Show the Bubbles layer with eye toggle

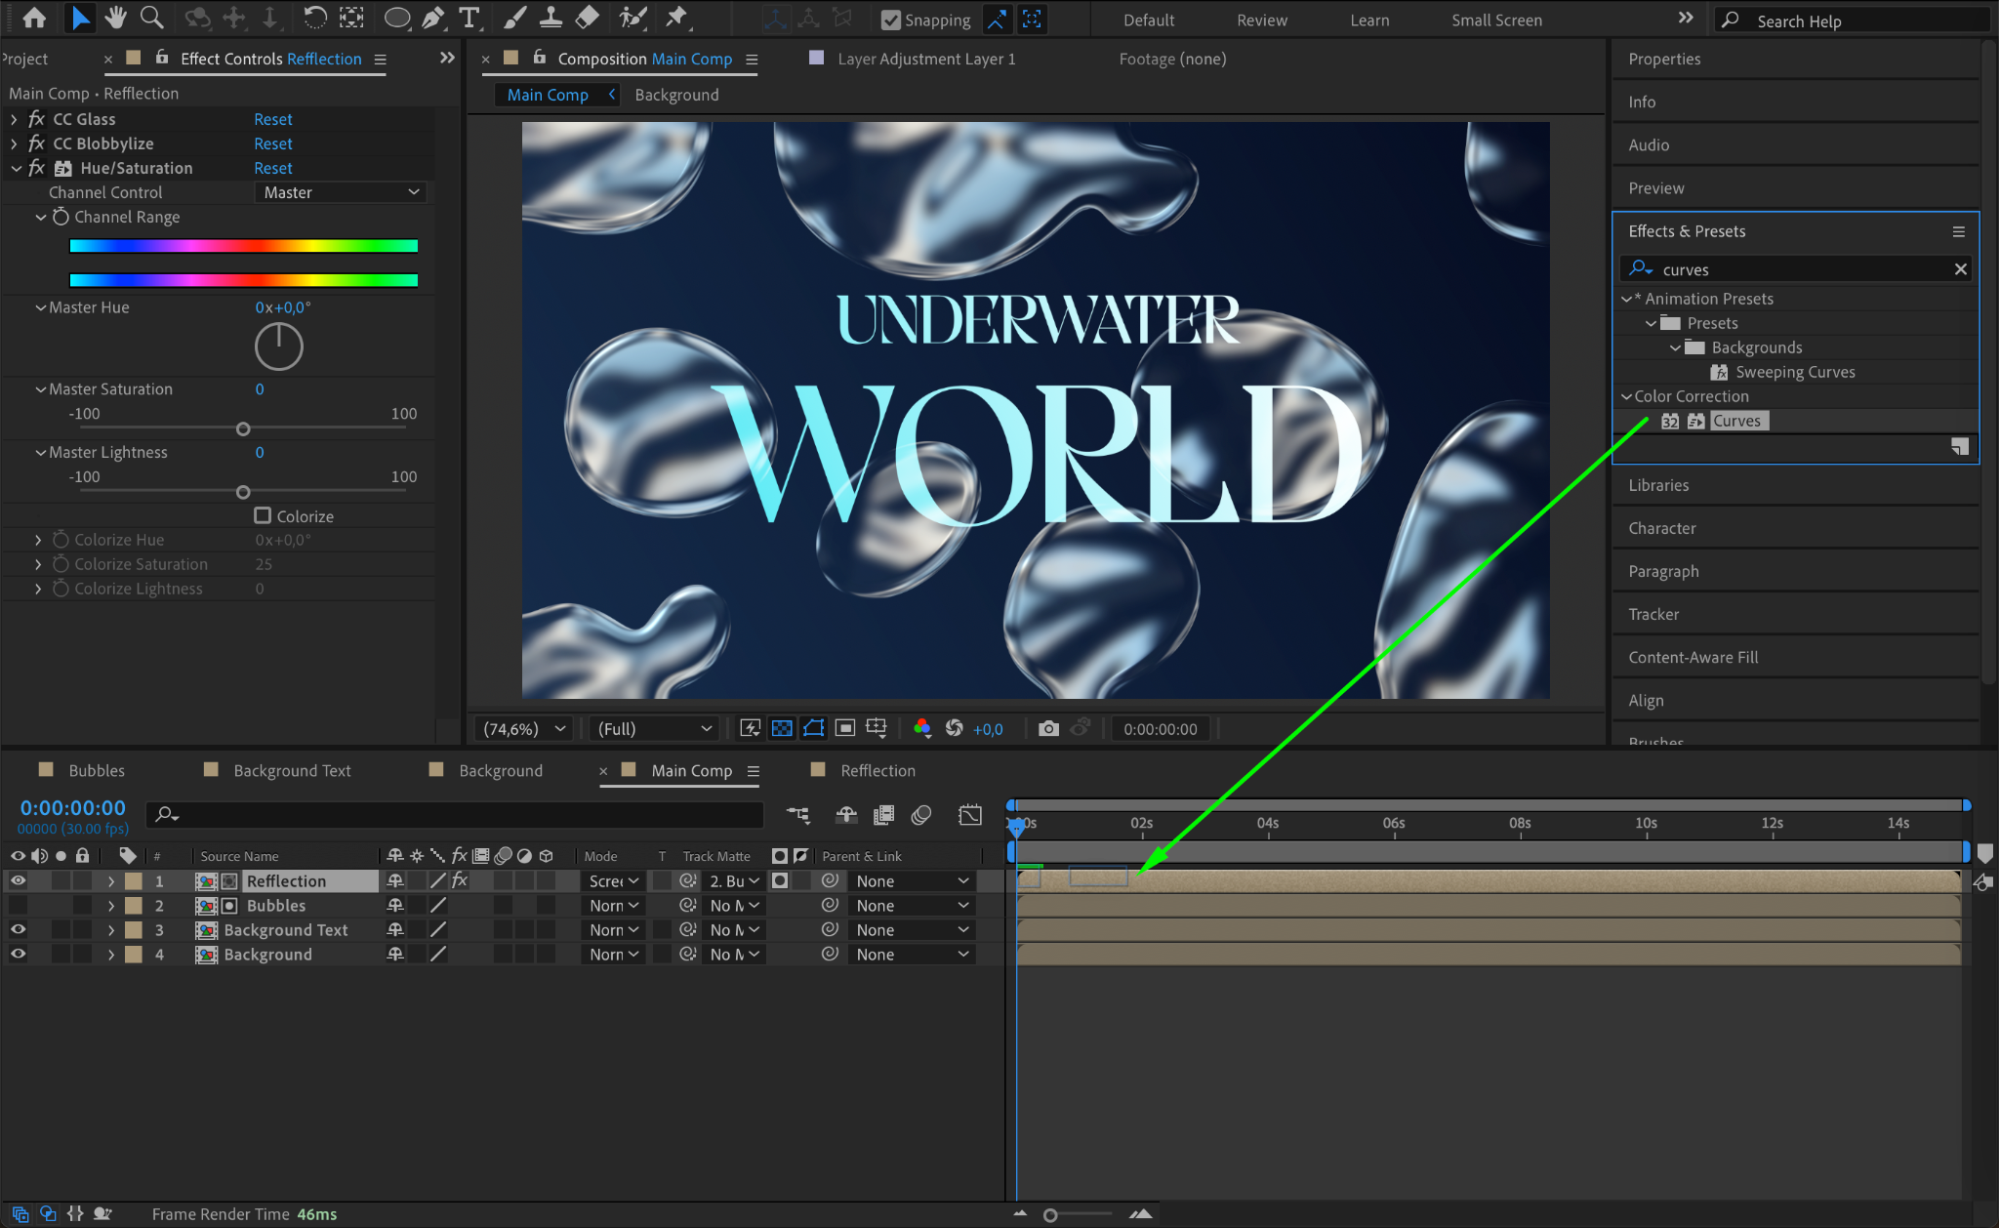[18, 905]
